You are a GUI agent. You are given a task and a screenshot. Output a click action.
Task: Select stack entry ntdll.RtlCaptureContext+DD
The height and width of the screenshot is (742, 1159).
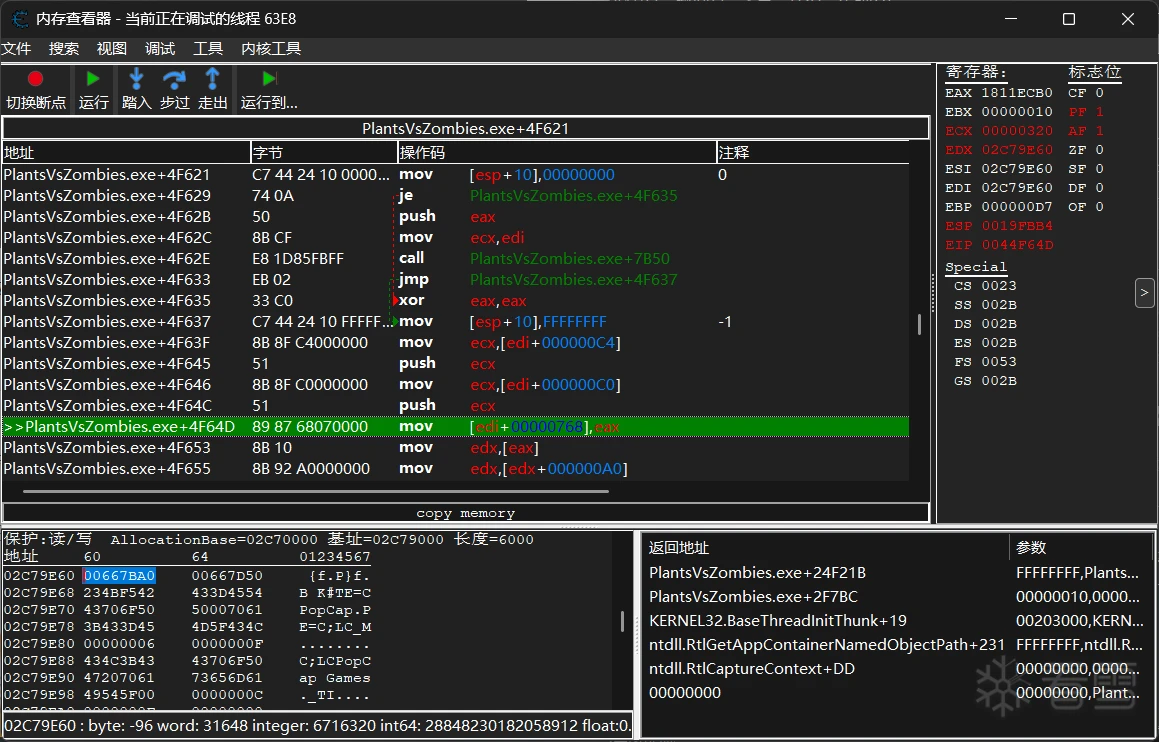pos(752,669)
